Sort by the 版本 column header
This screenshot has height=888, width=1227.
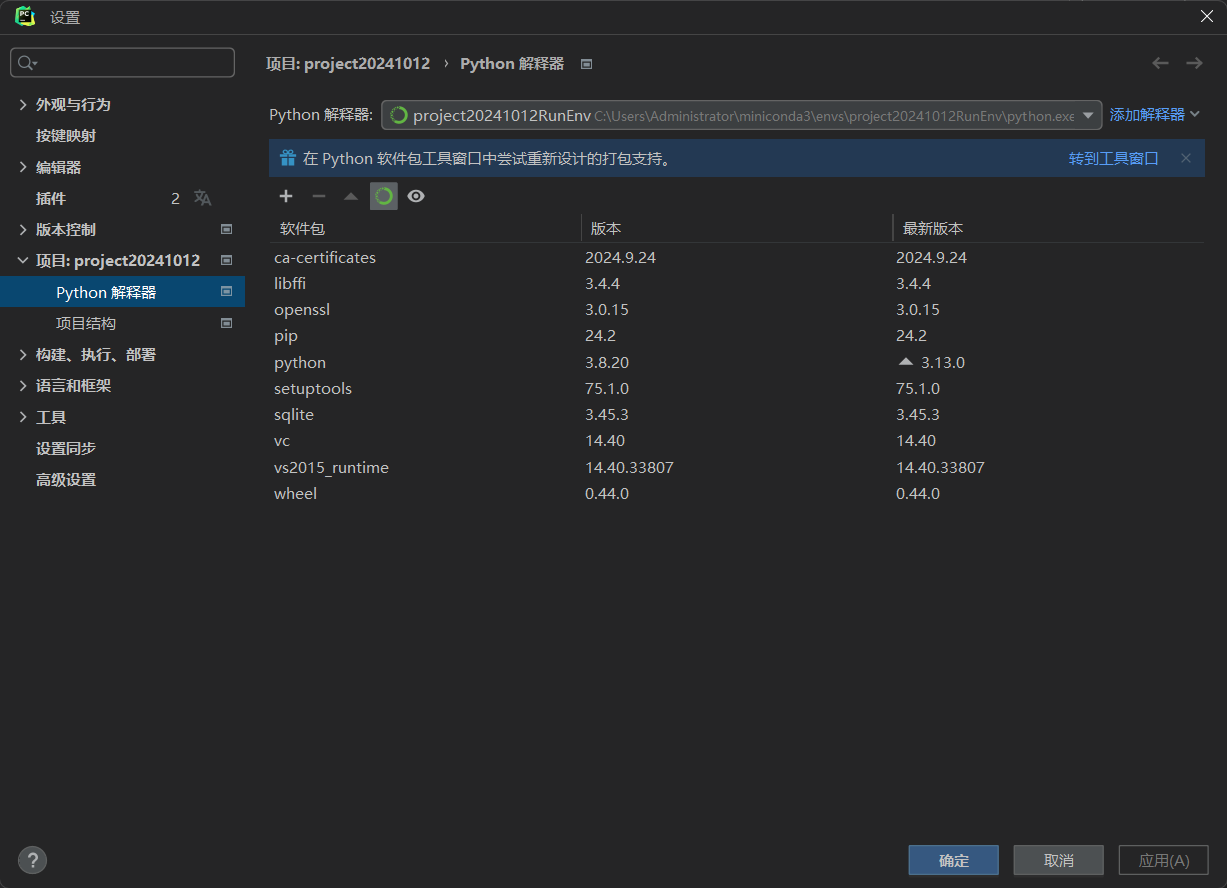[737, 228]
